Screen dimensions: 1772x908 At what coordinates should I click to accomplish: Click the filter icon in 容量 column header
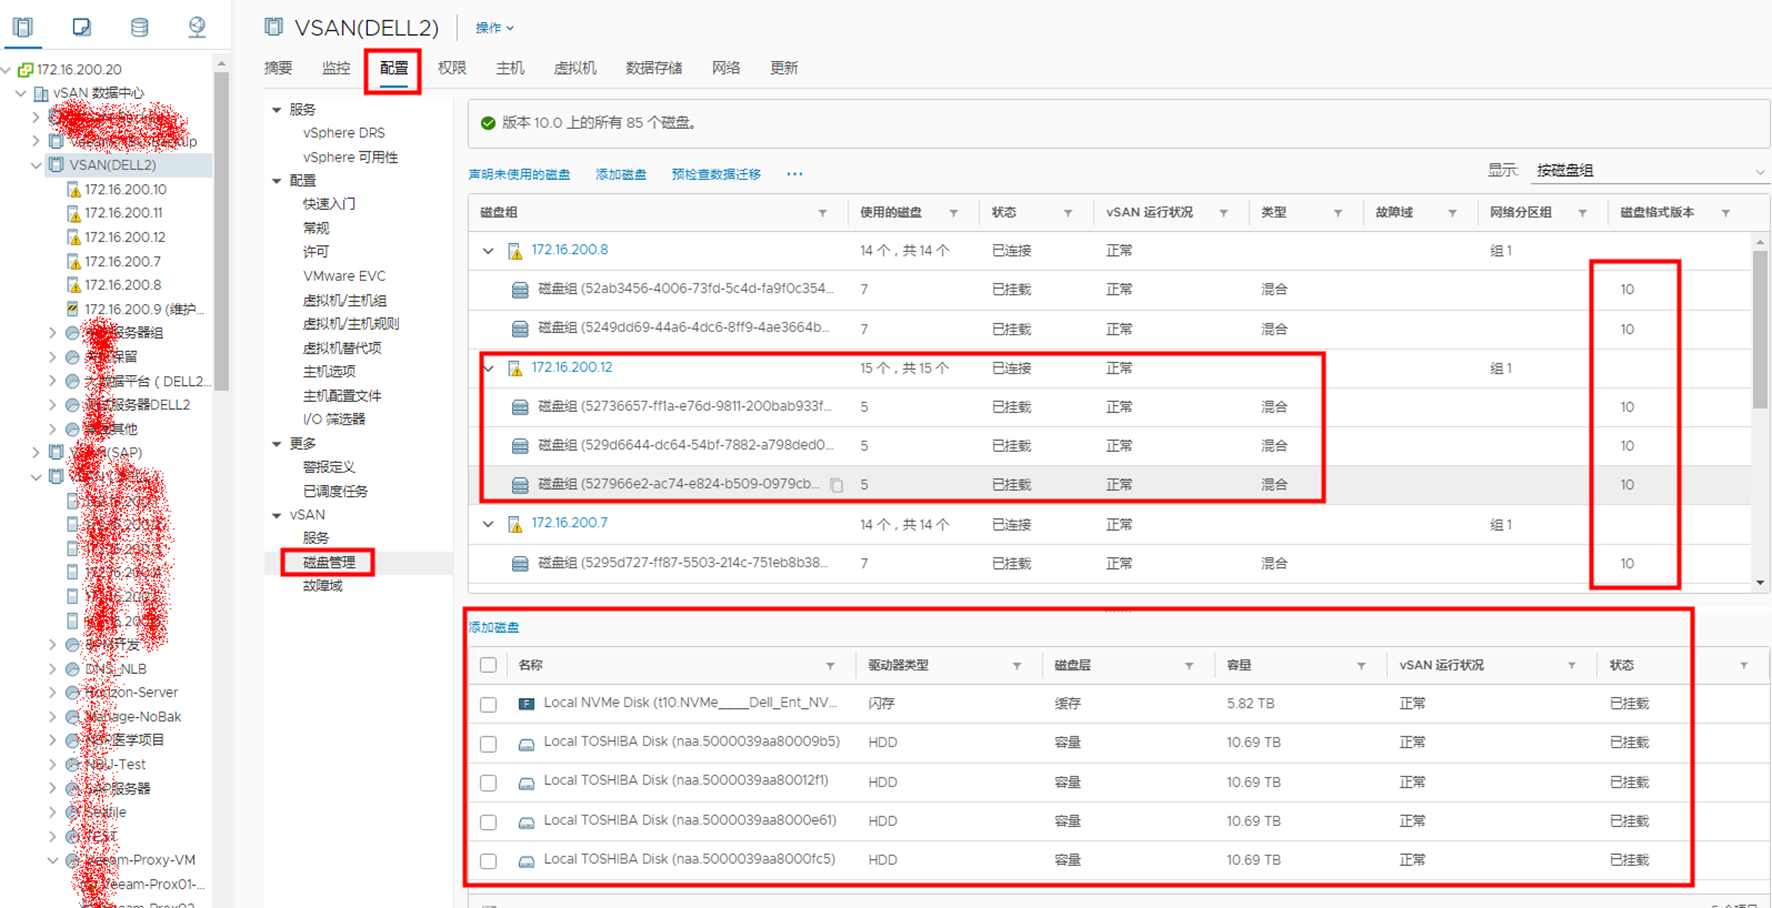click(1361, 666)
